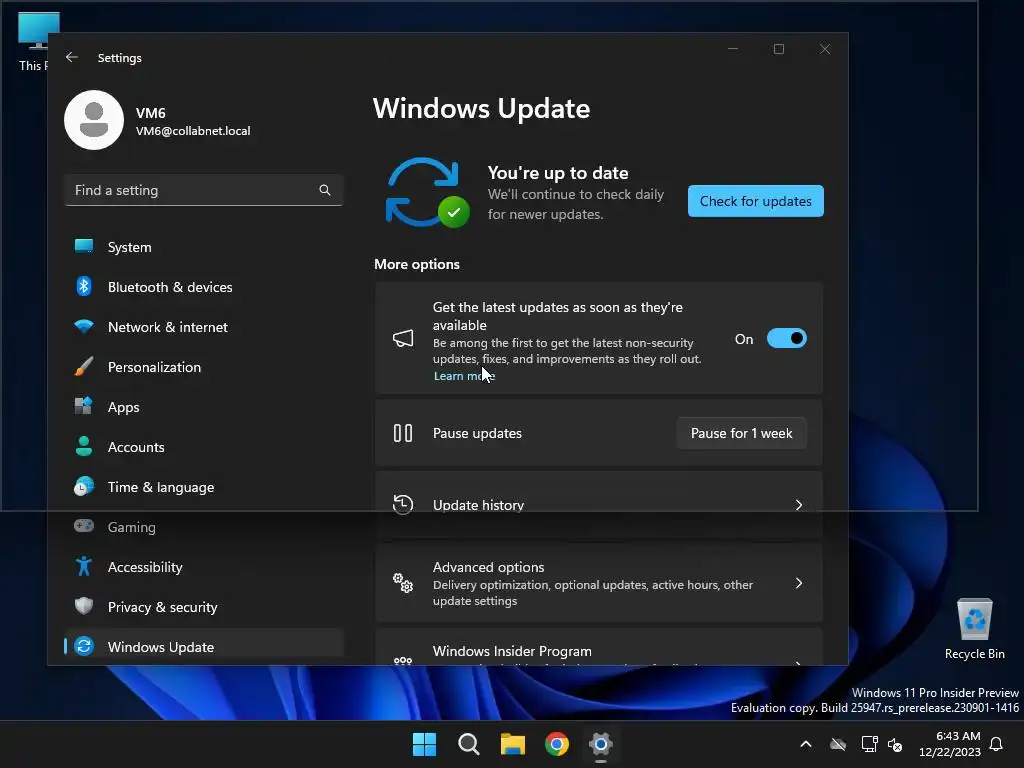The image size is (1024, 768).
Task: Open Bluetooth & devices category
Action: click(204, 287)
